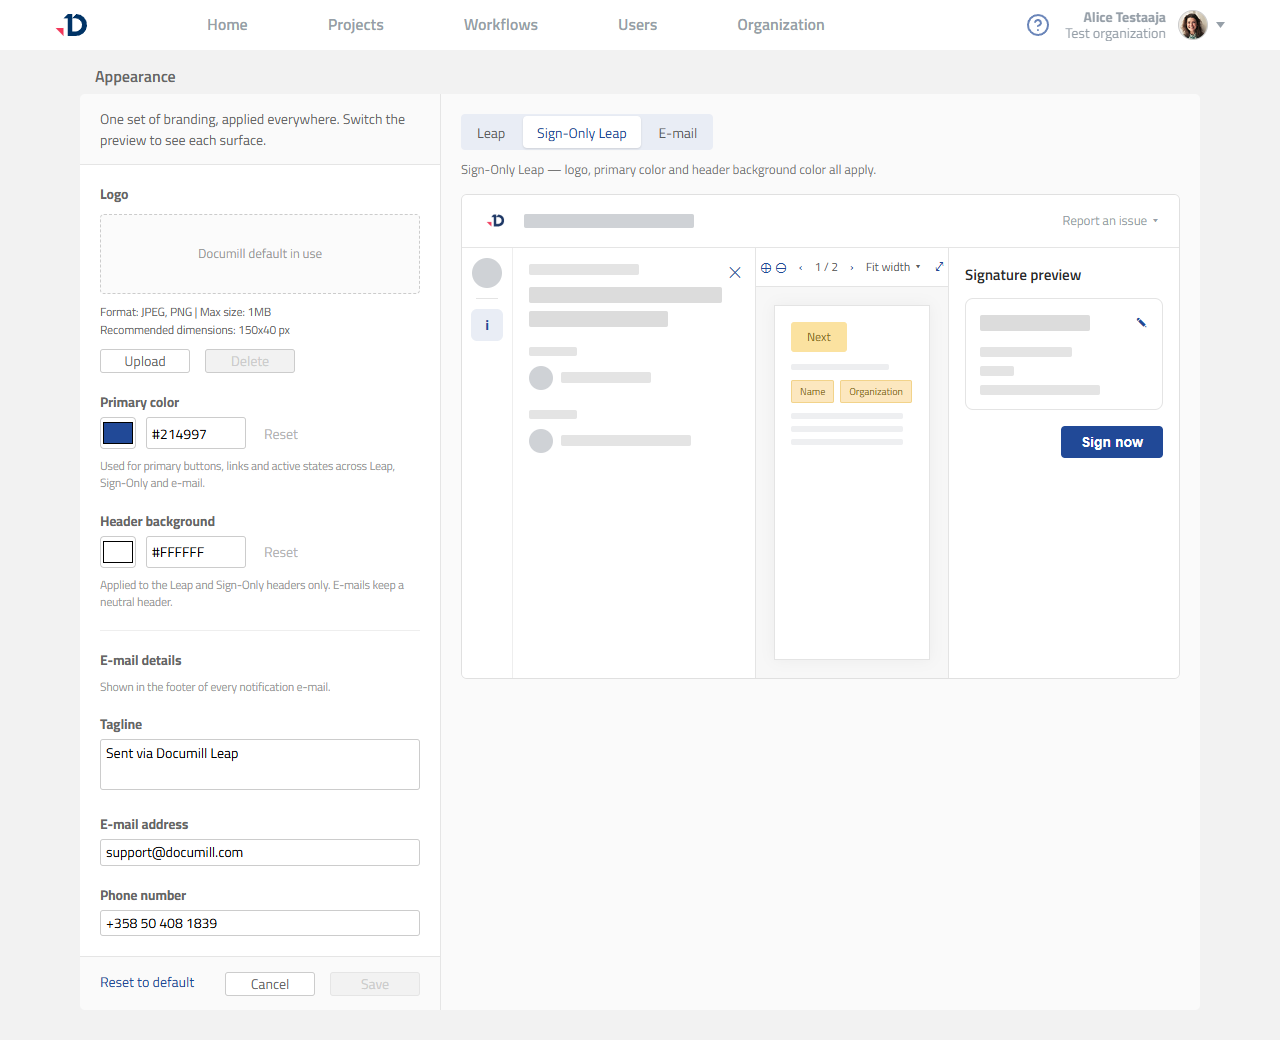Edit the header background hex field
Screen dimensions: 1280x1040
pos(196,552)
